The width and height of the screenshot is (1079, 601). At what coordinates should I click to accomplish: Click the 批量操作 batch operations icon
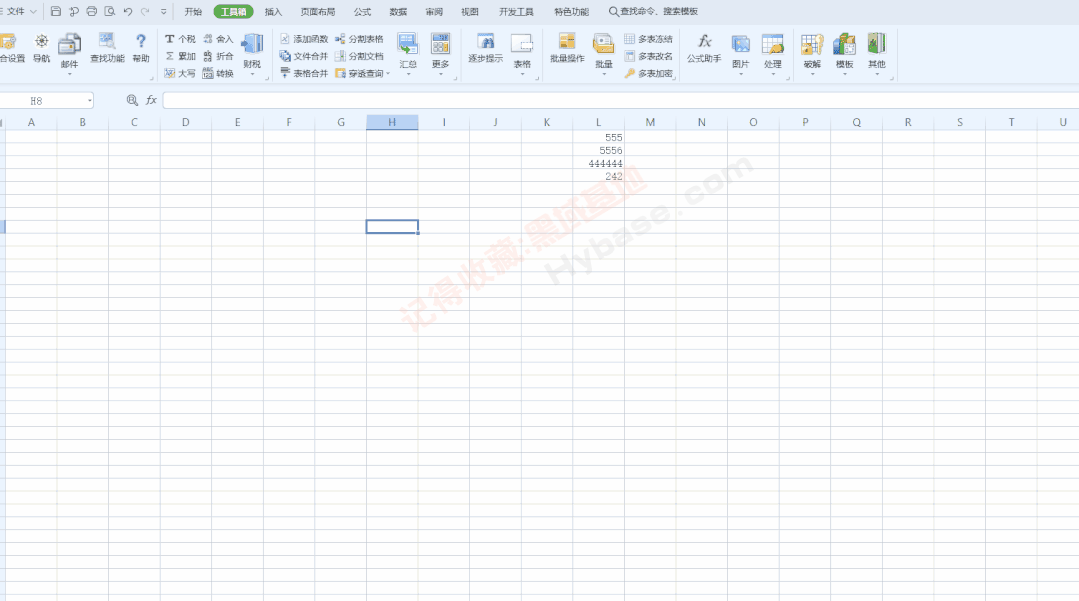(567, 48)
